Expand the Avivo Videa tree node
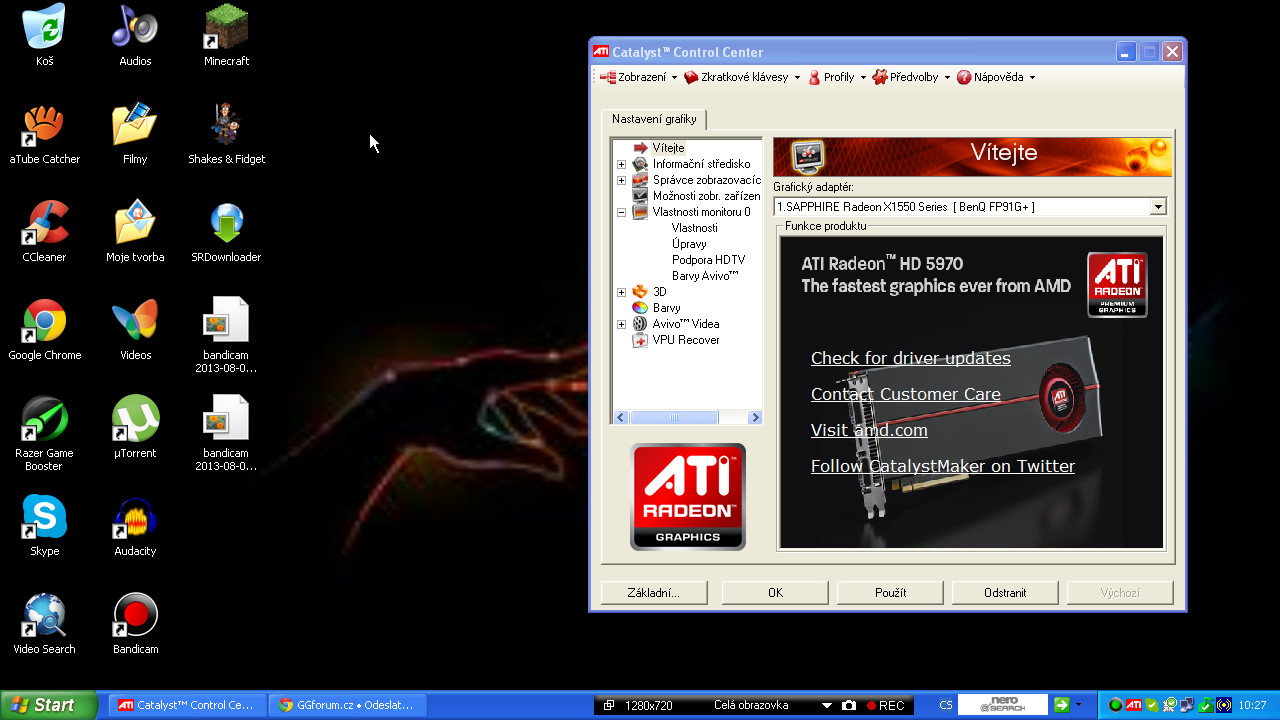The image size is (1280, 720). coord(621,324)
